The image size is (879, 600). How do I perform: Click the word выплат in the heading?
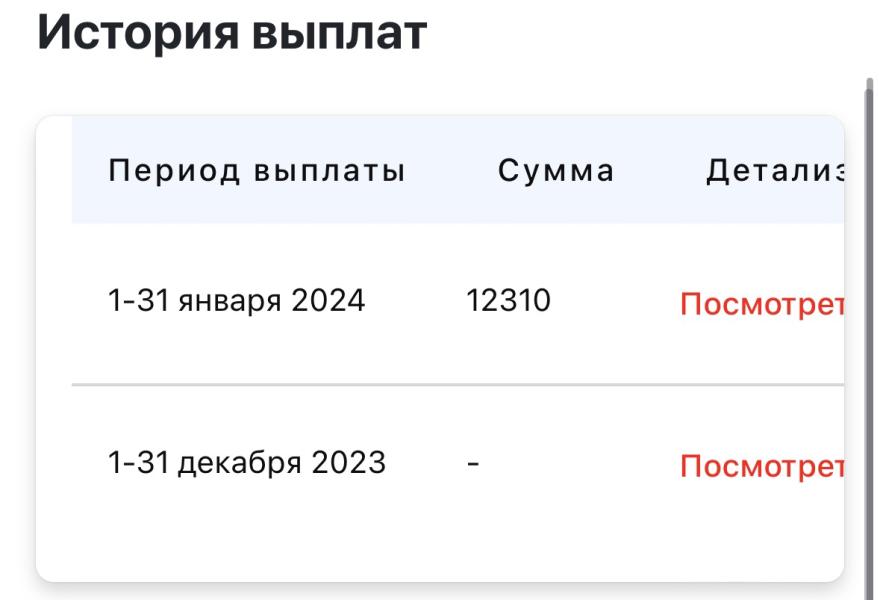tap(340, 33)
